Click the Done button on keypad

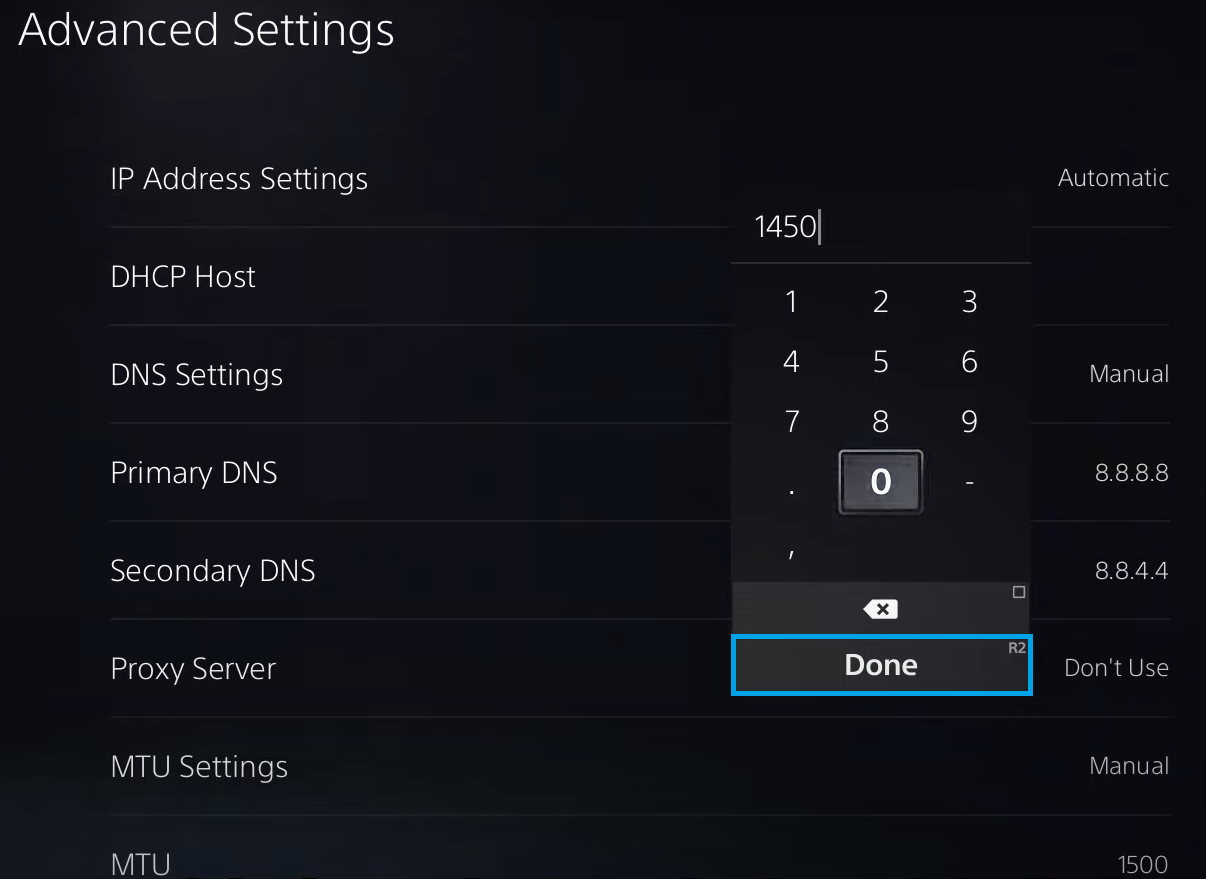pyautogui.click(x=881, y=665)
